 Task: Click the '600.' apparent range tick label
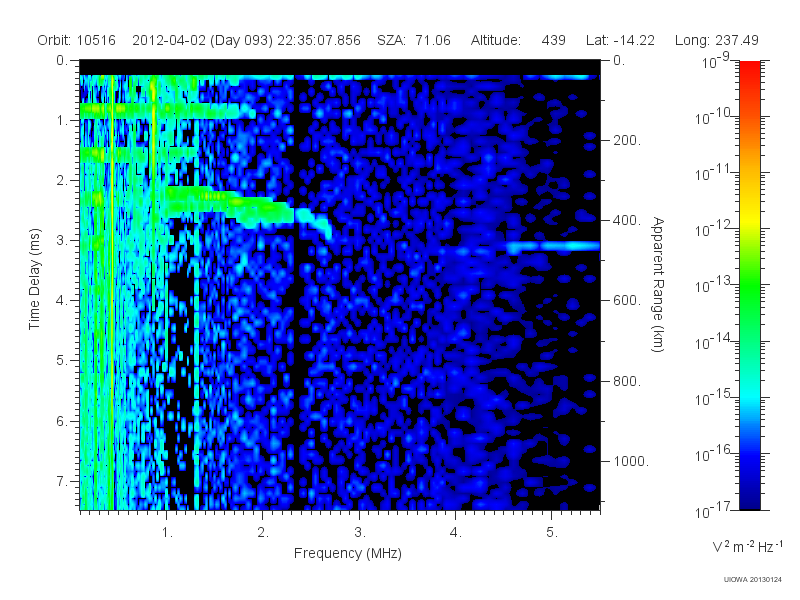click(626, 301)
